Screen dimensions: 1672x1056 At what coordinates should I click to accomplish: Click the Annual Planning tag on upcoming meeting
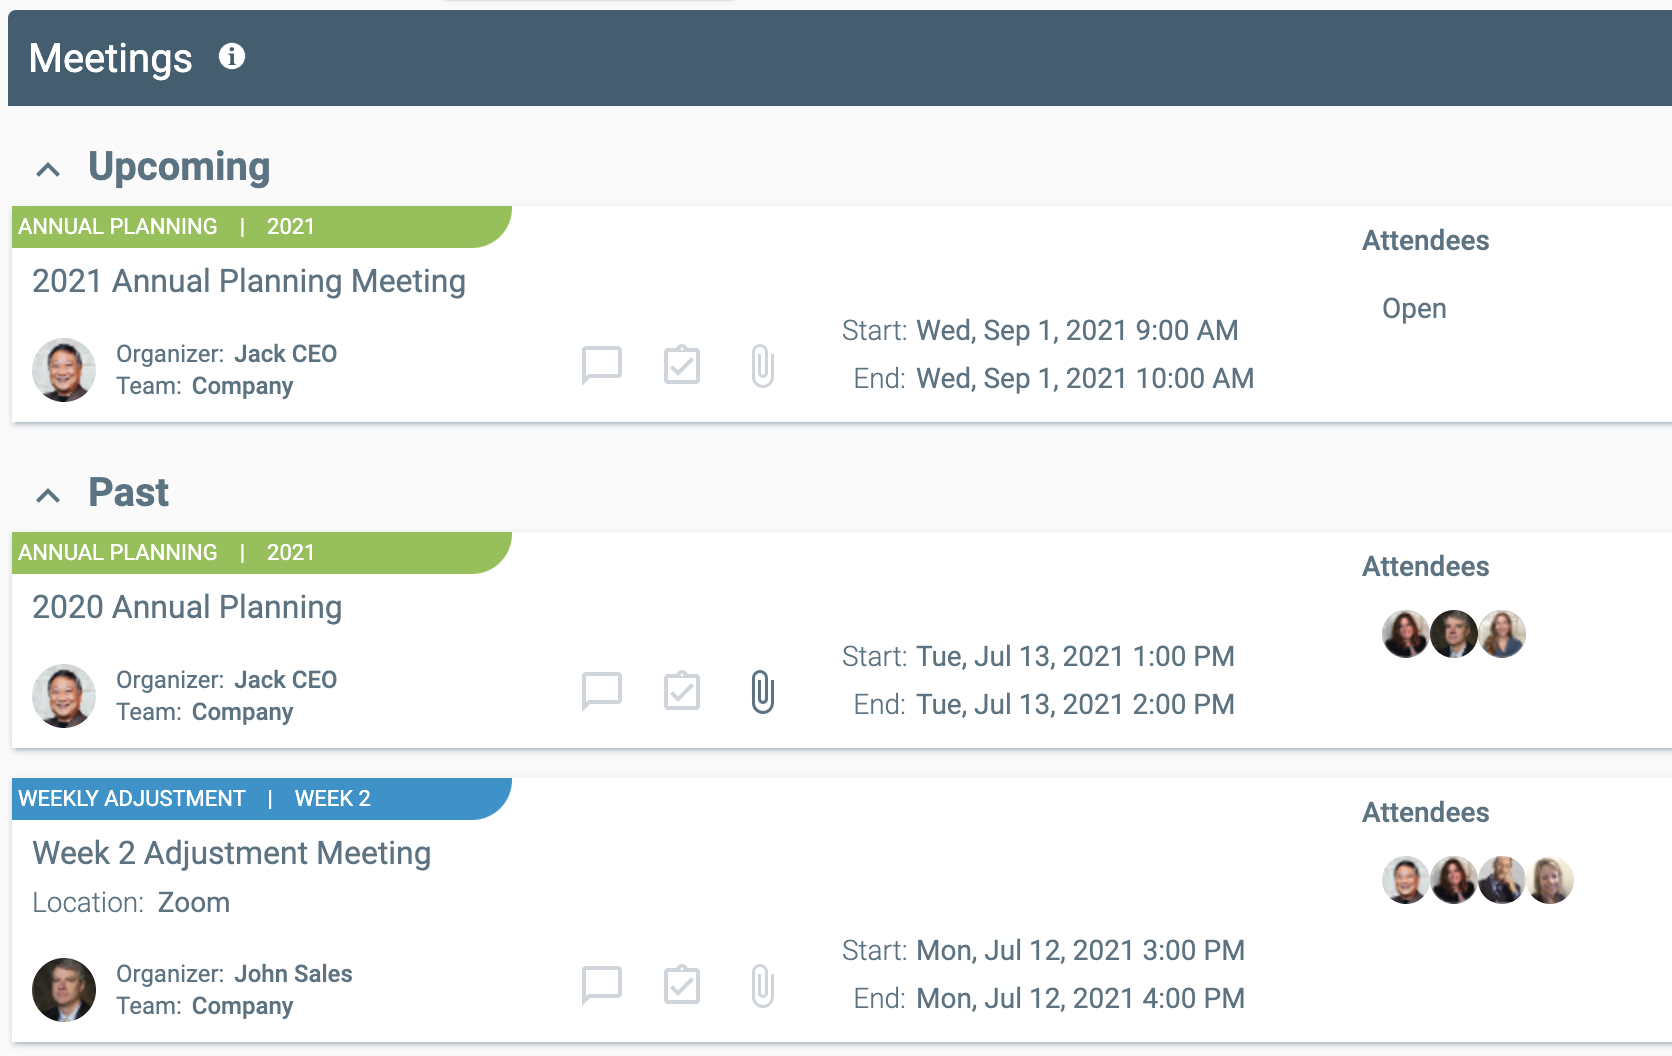tap(261, 227)
